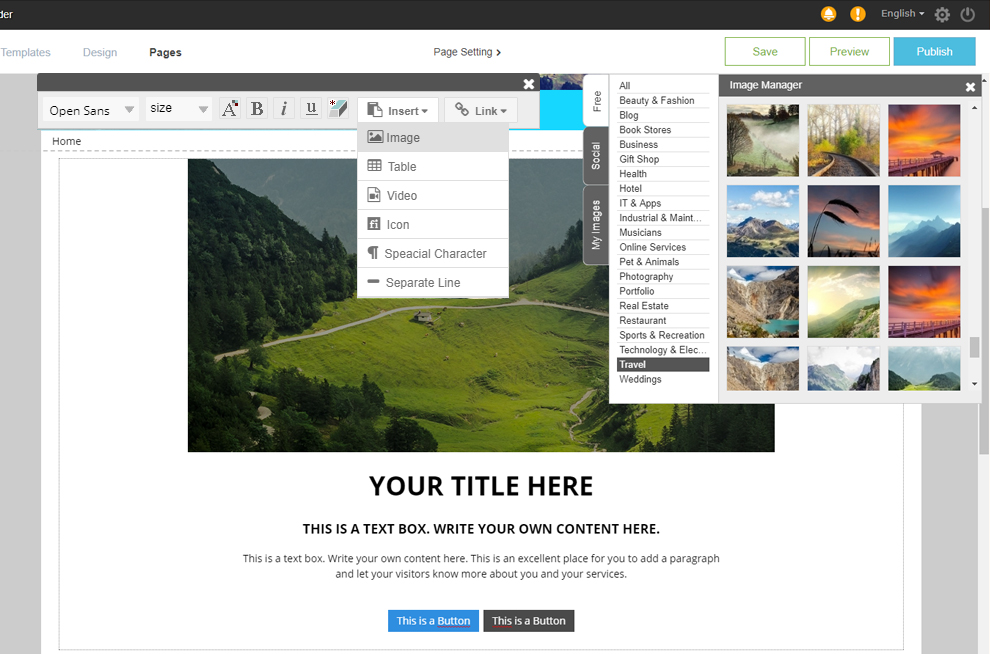
Task: Click the Publish button
Action: tap(934, 52)
